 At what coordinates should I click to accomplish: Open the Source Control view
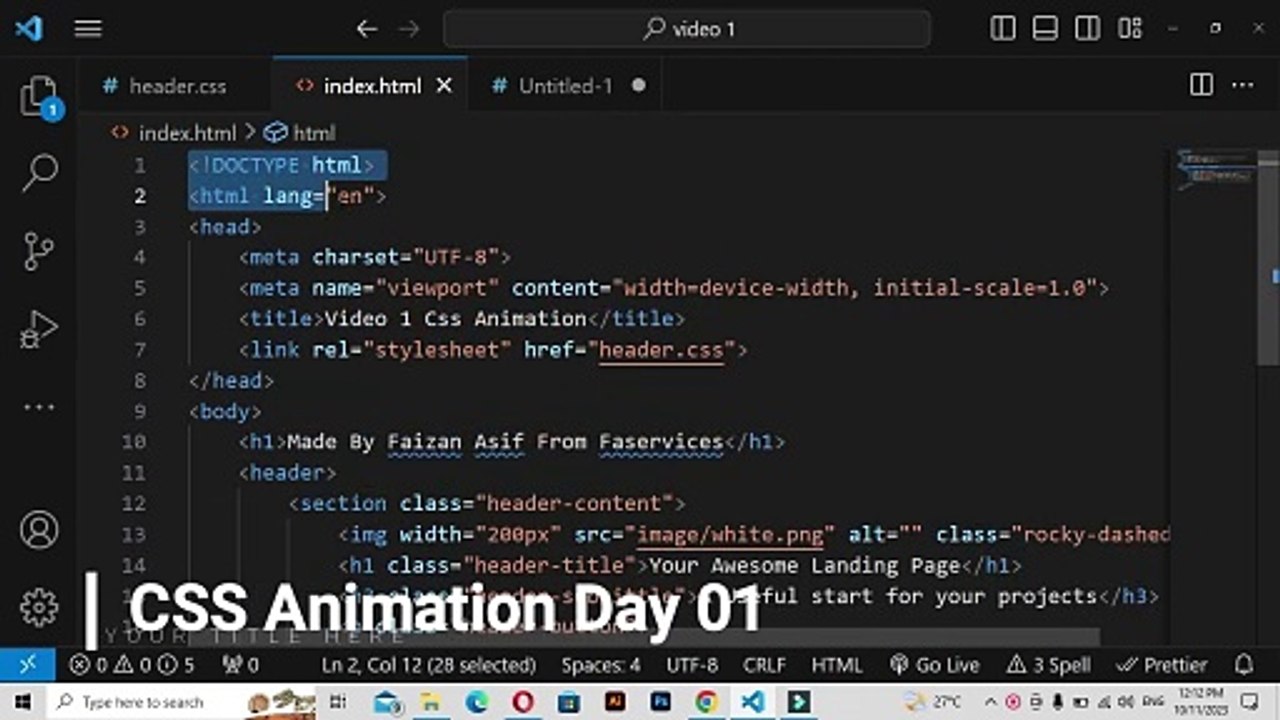[39, 251]
